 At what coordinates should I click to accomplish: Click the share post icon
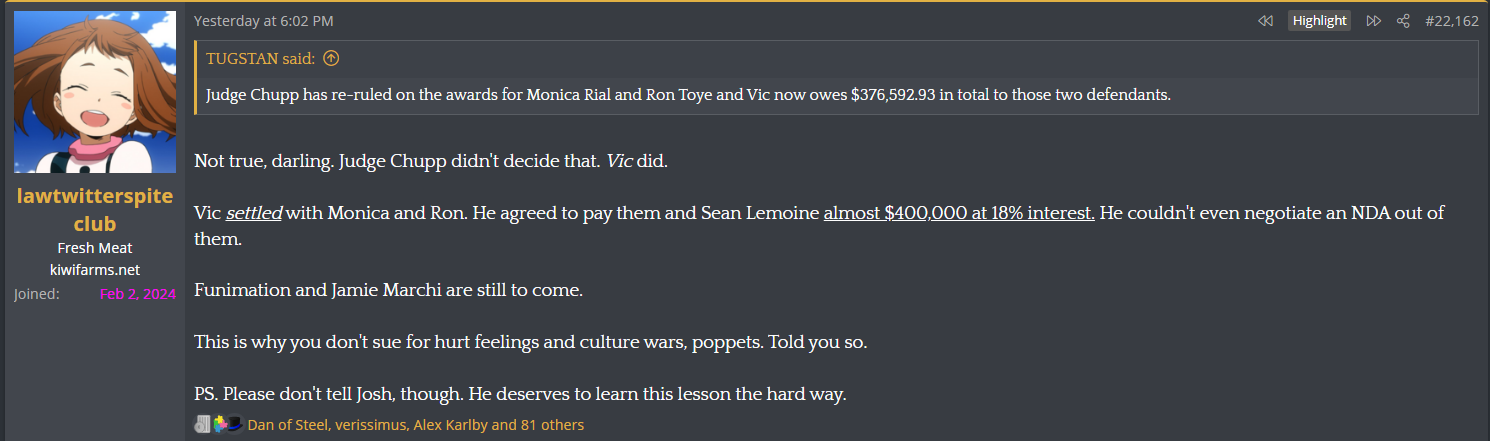[x=1403, y=21]
